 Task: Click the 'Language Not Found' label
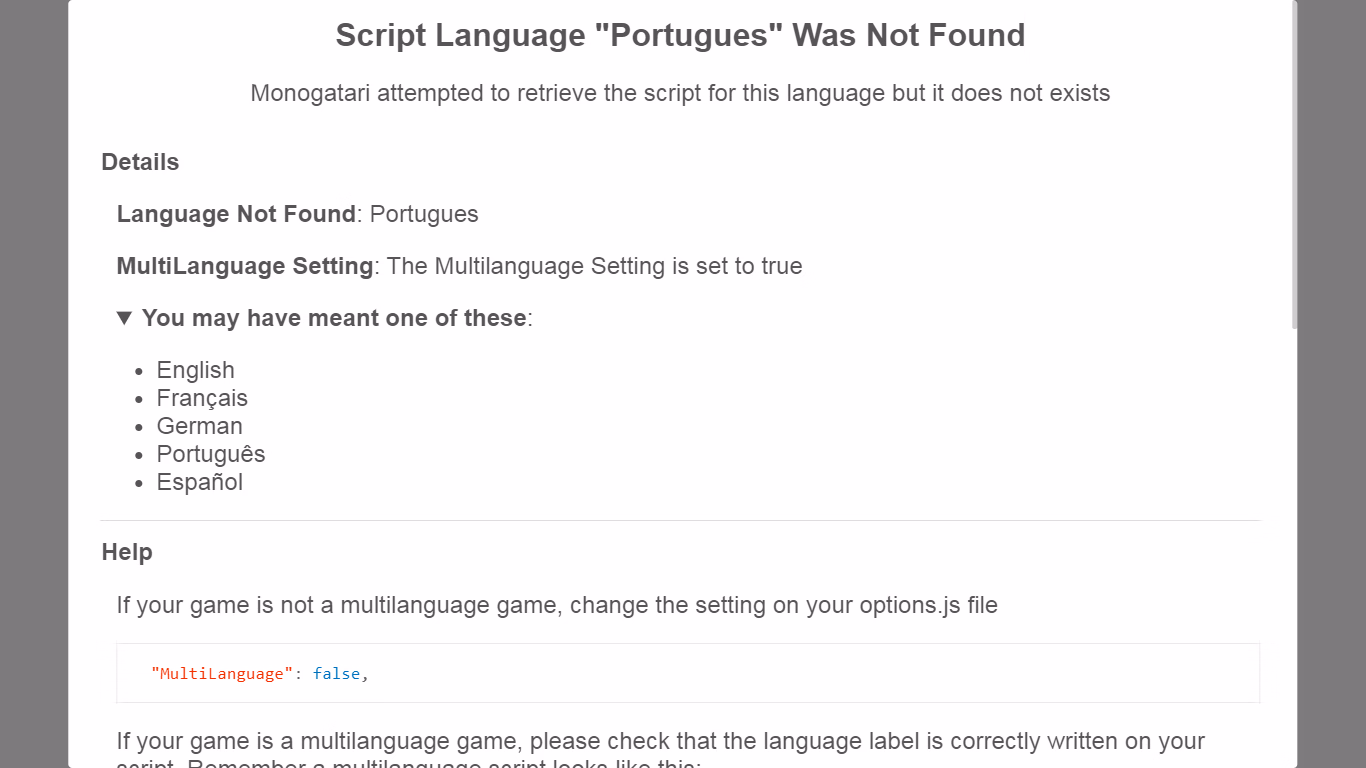point(236,214)
